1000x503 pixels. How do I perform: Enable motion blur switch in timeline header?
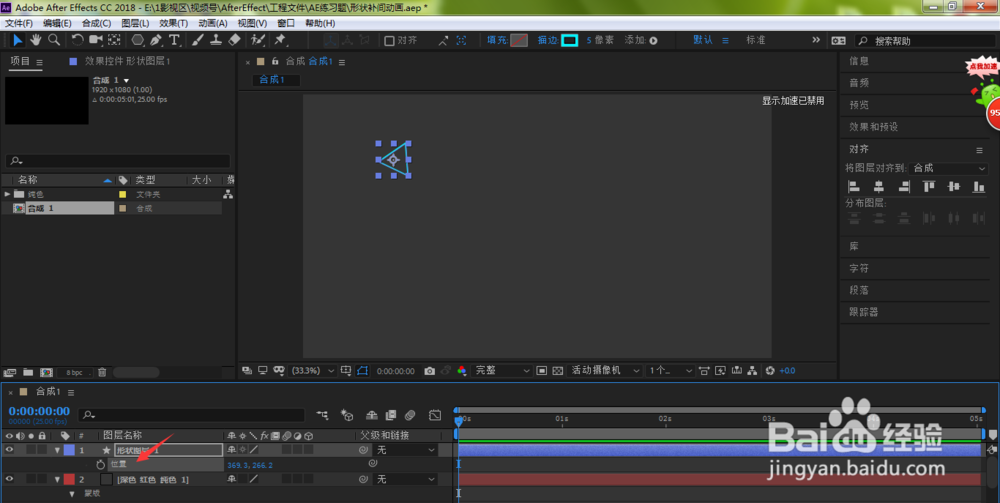pyautogui.click(x=410, y=415)
